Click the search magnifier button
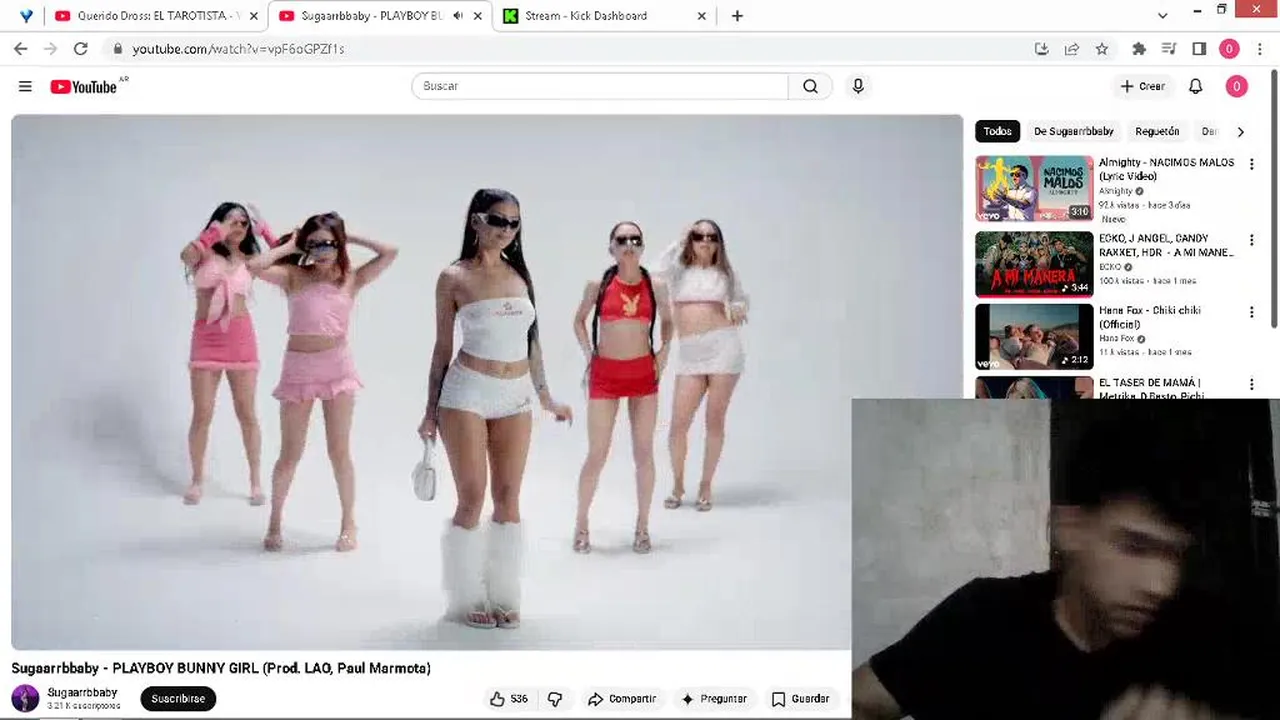1280x720 pixels. pyautogui.click(x=810, y=86)
